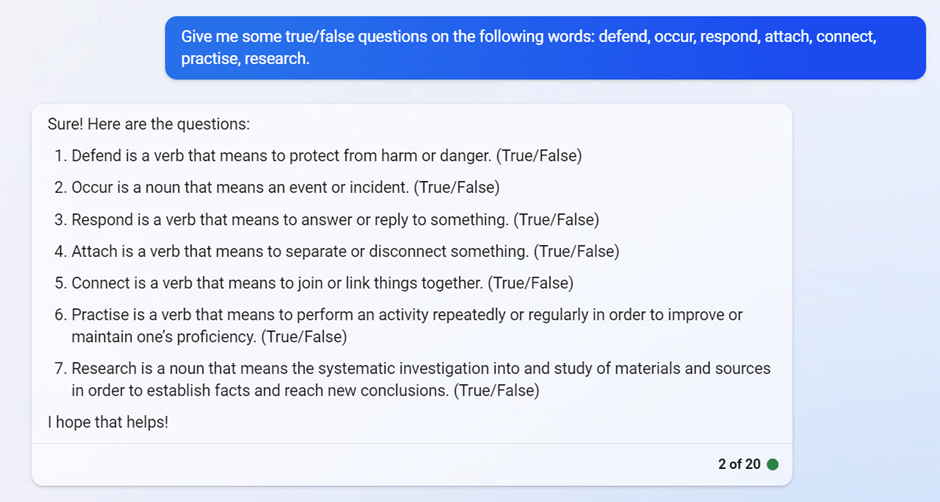940x502 pixels.
Task: Click the "2 of 20" message counter
Action: pos(739,465)
